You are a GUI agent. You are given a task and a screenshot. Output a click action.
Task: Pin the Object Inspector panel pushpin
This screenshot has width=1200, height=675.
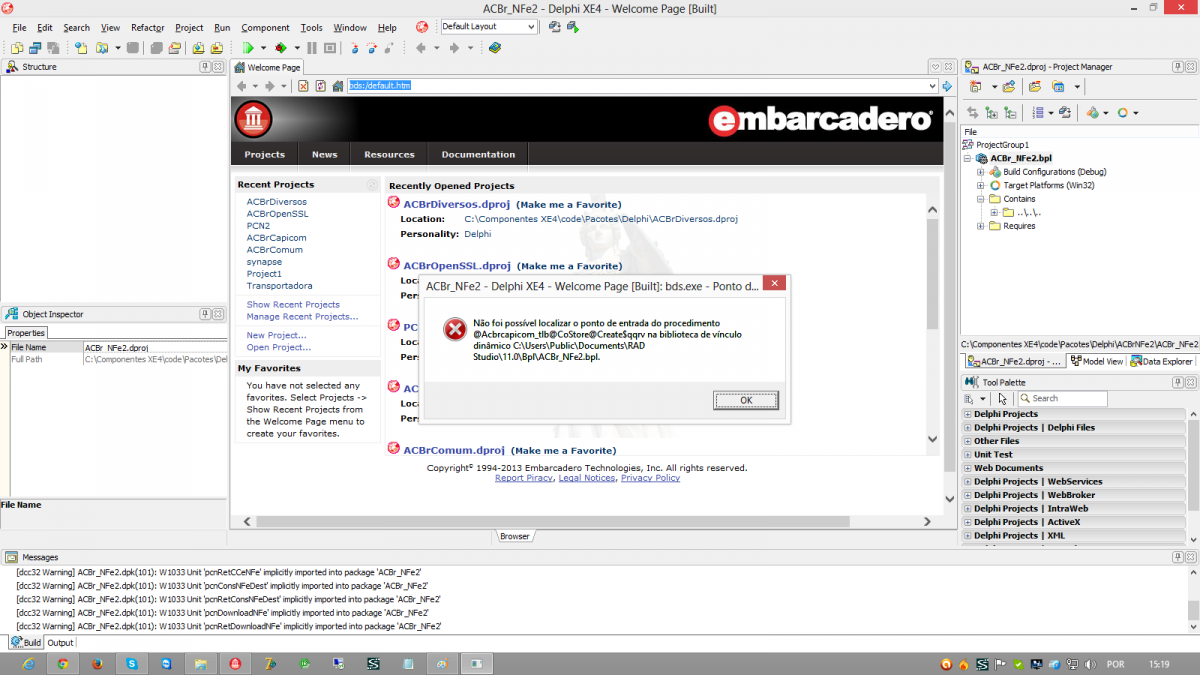pyautogui.click(x=205, y=314)
